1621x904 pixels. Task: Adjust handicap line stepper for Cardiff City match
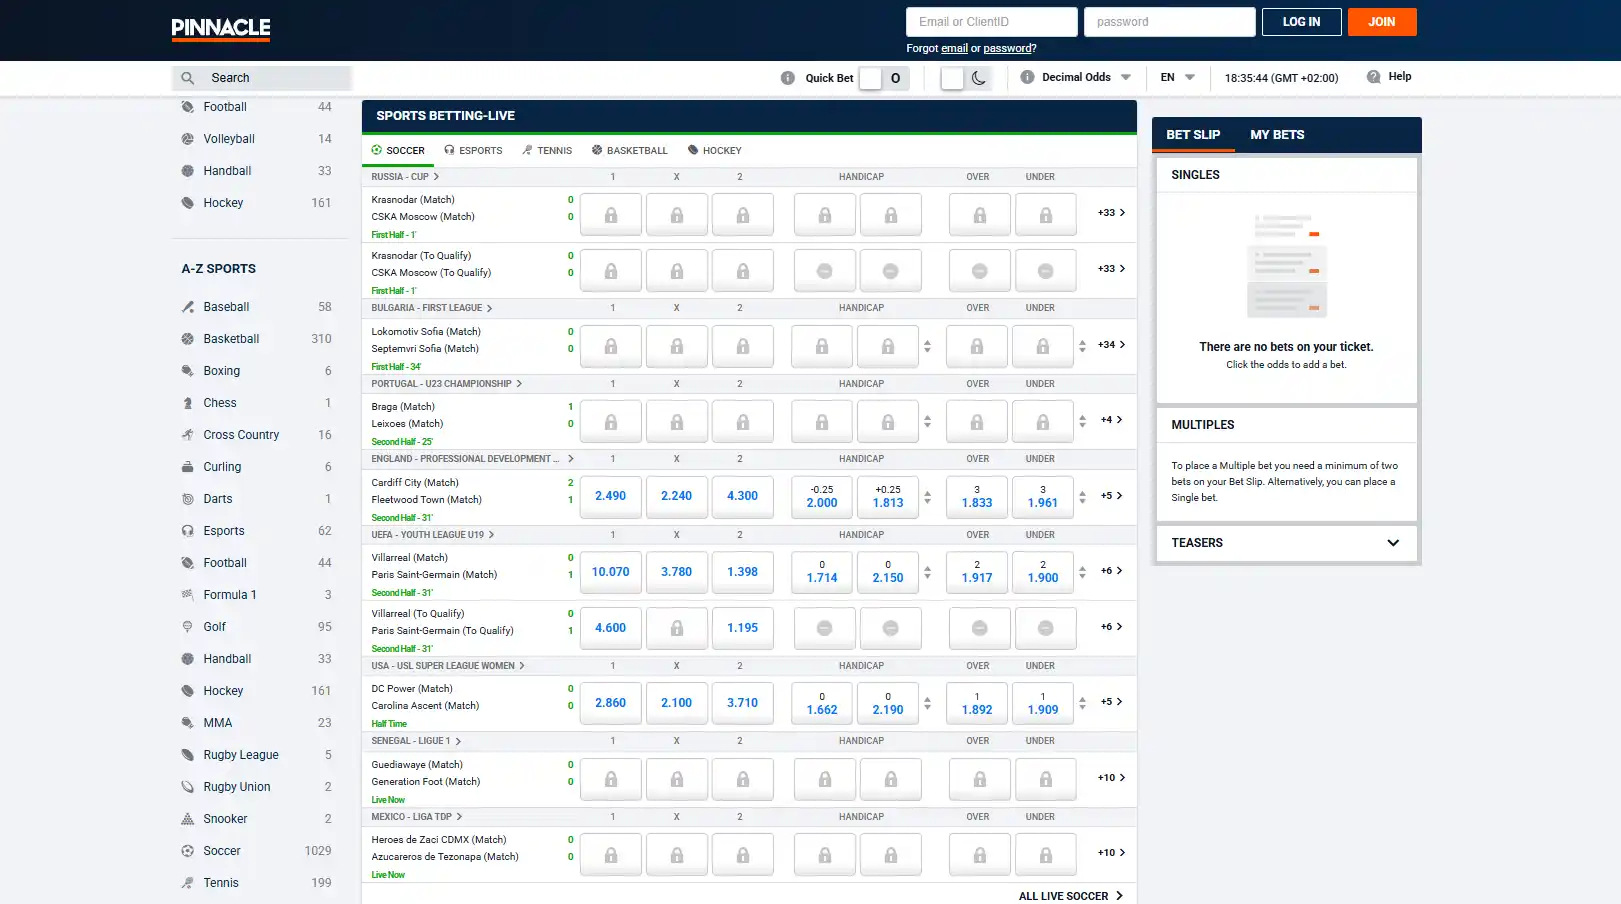927,497
